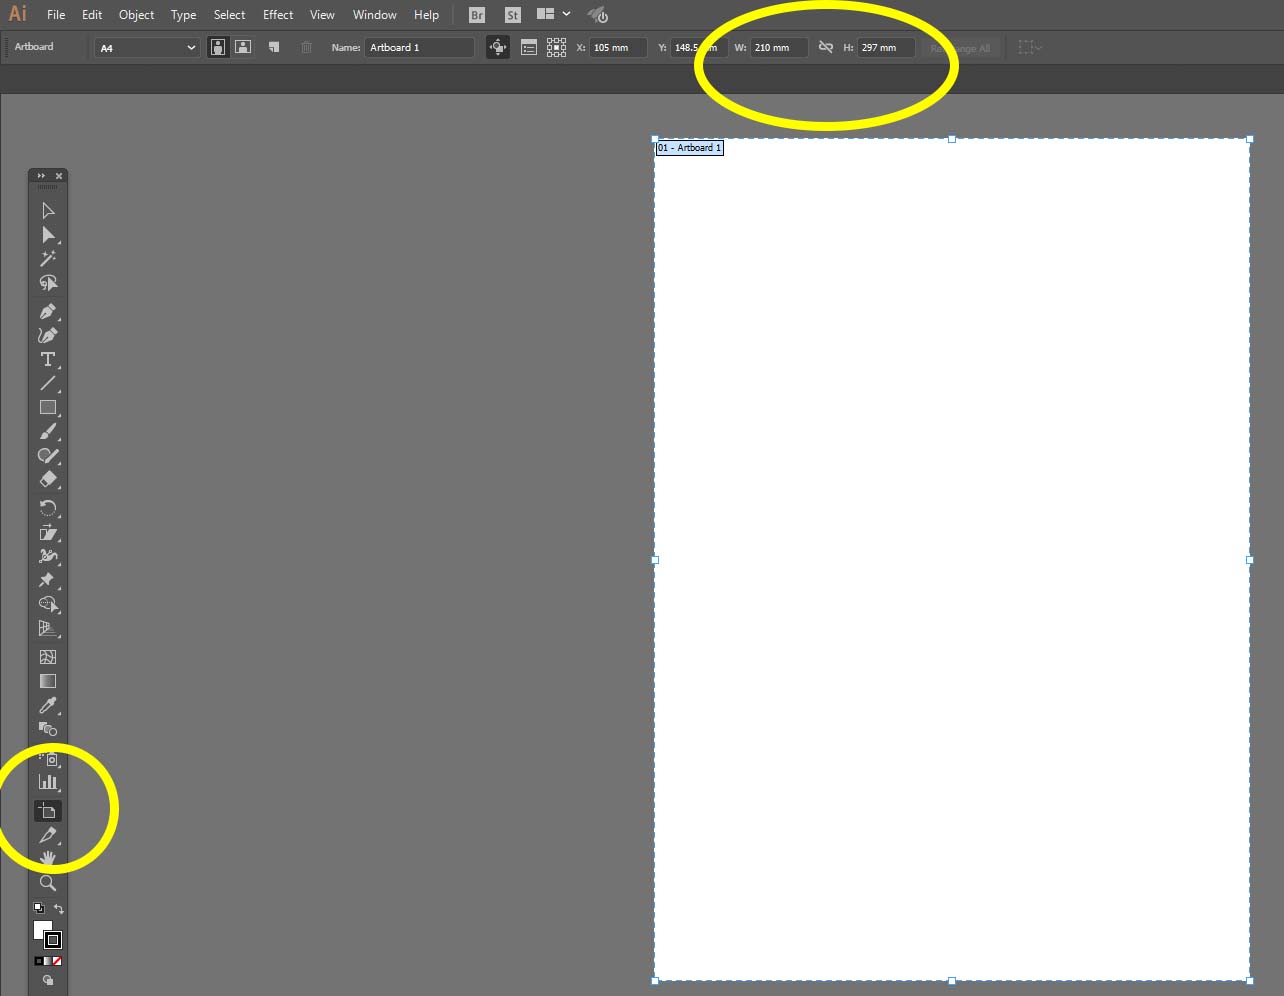Close the floating Tools panel
The height and width of the screenshot is (996, 1284).
(x=59, y=176)
